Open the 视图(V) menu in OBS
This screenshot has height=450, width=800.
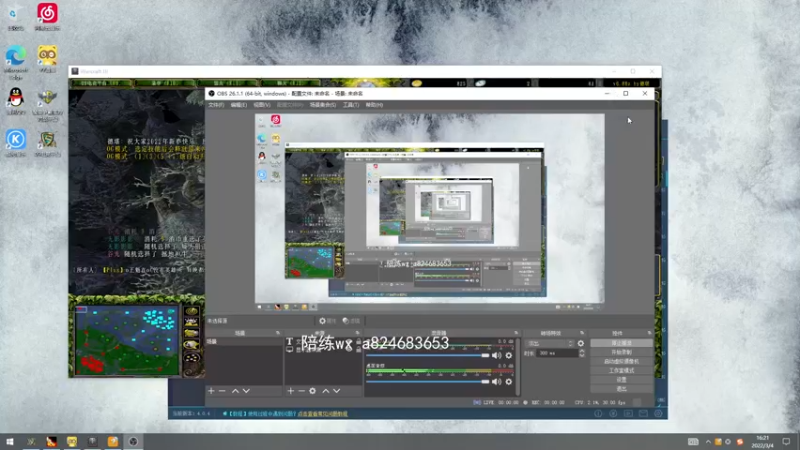pos(262,105)
